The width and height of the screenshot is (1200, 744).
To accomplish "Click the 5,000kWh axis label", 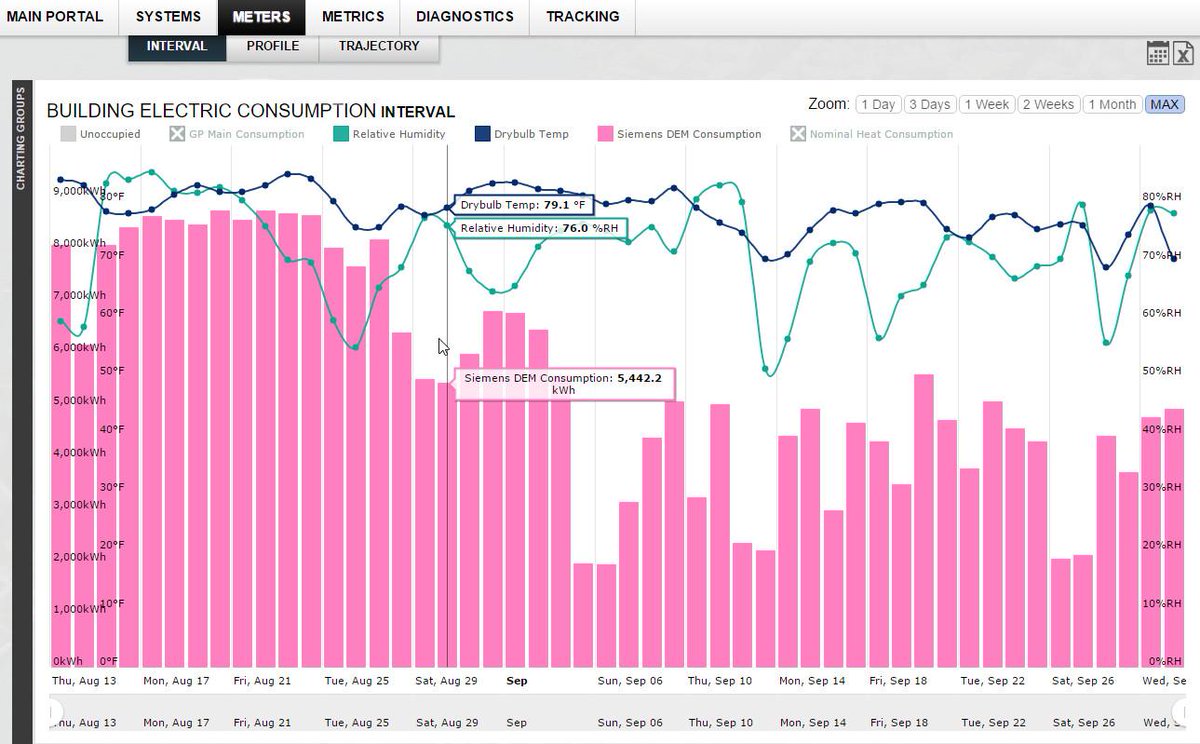I will click(x=79, y=400).
